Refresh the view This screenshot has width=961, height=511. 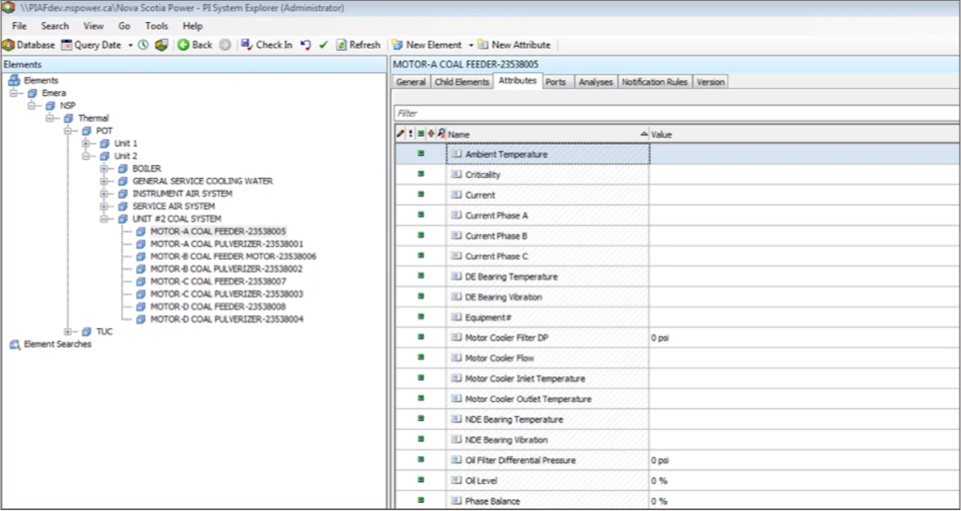tap(358, 45)
